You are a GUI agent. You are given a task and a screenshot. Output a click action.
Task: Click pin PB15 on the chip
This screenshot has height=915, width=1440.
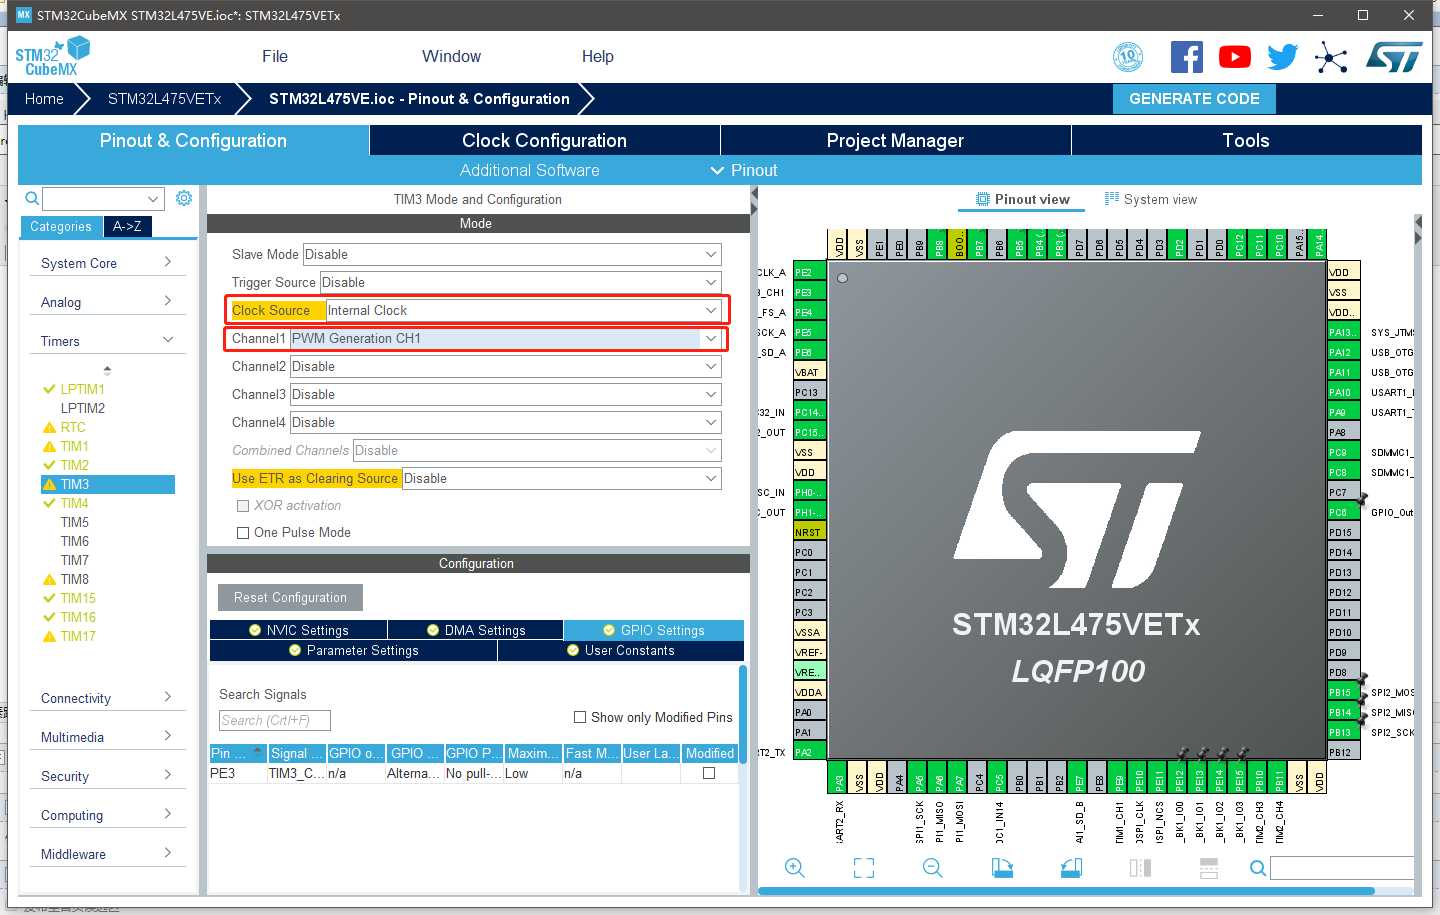tap(1343, 692)
